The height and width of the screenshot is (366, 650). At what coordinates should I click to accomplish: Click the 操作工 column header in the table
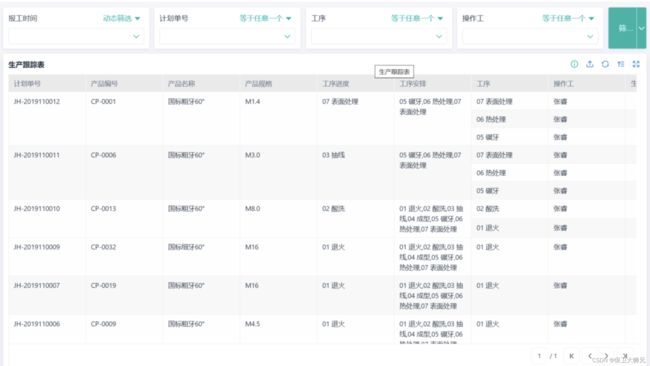(564, 84)
